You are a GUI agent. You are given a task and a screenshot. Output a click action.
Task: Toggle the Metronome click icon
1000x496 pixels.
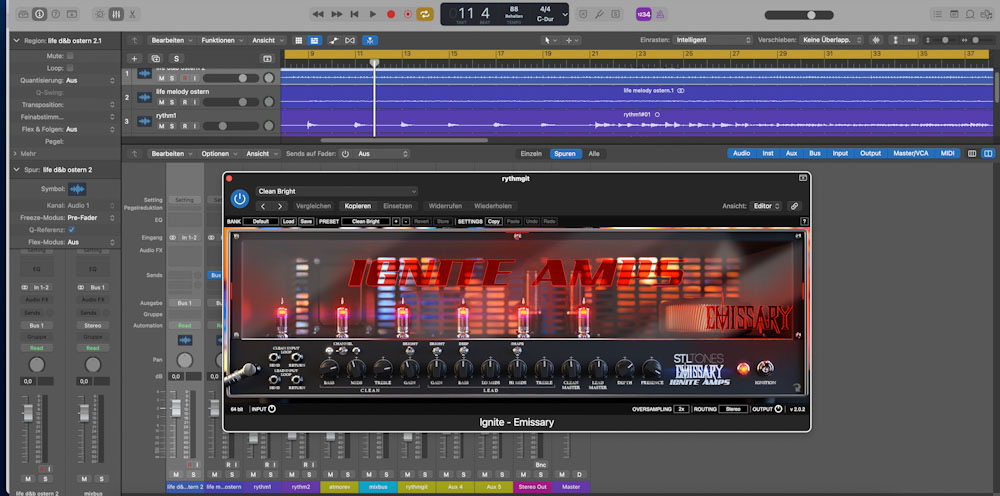point(660,14)
